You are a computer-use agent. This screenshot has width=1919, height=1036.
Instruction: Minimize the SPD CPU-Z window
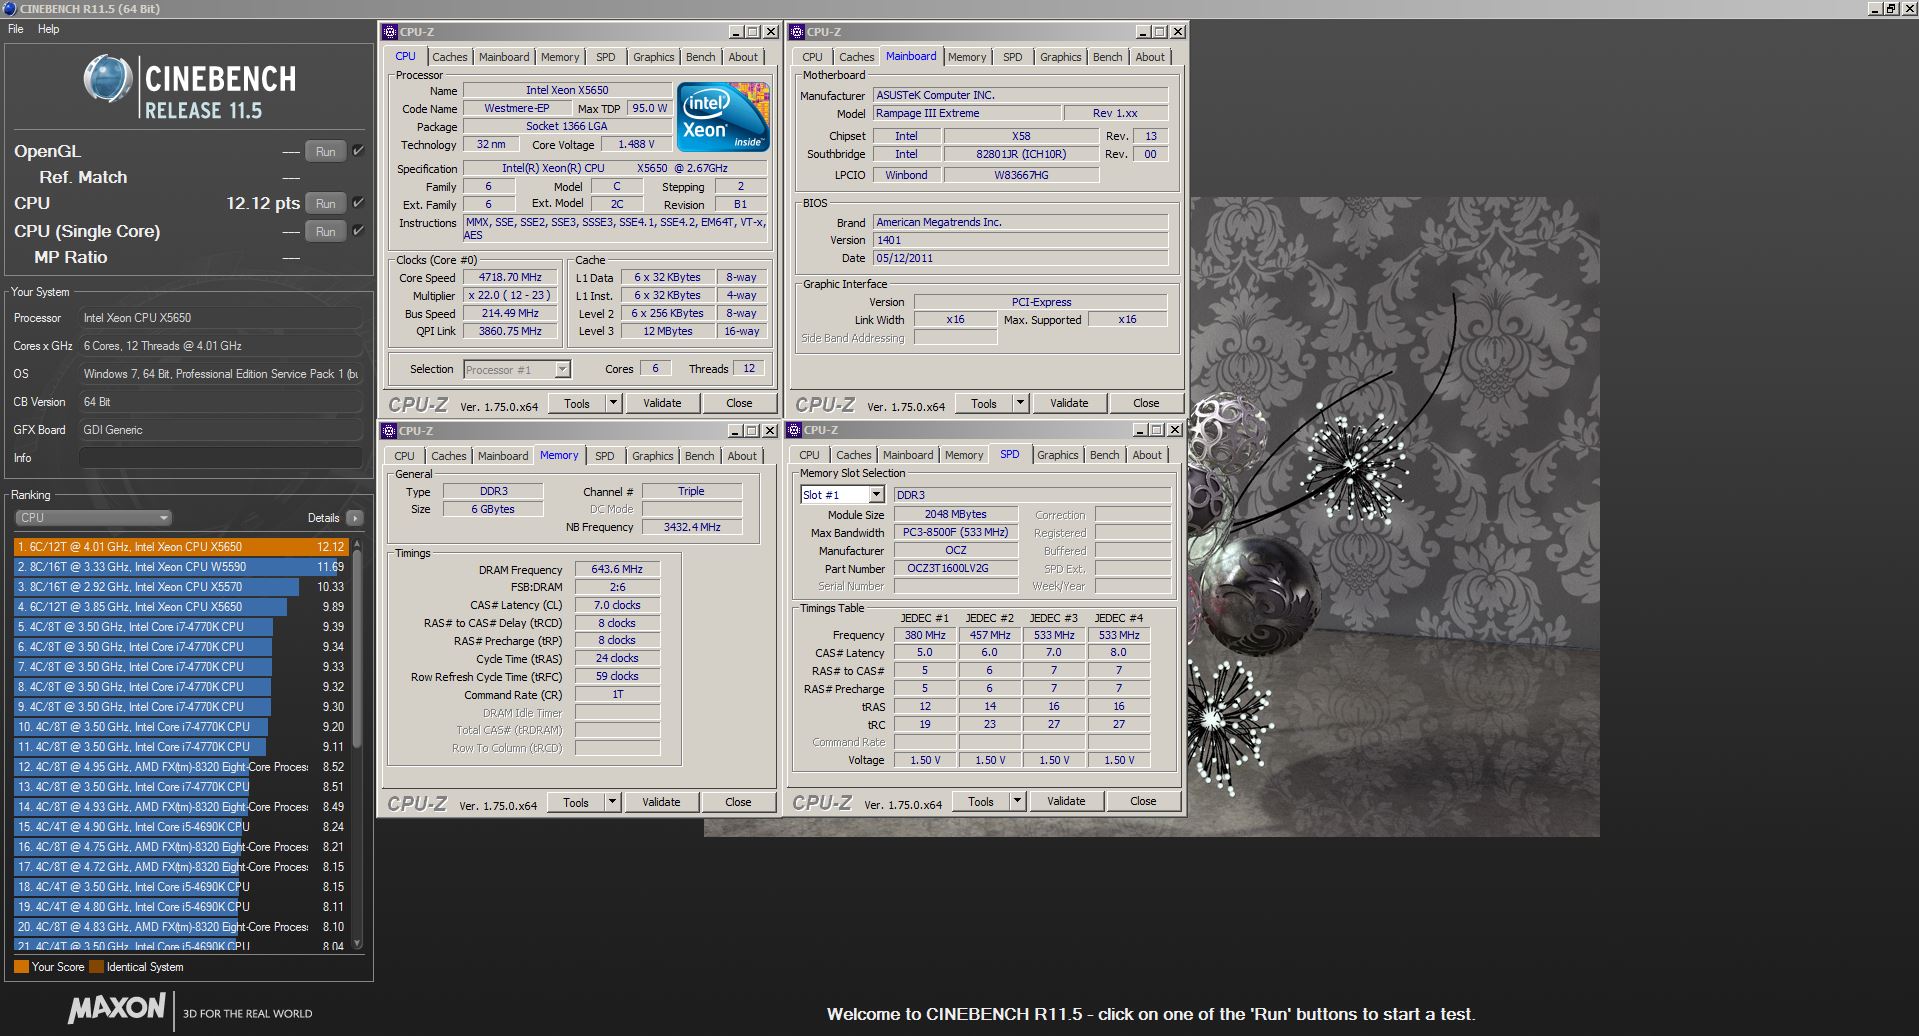1139,430
